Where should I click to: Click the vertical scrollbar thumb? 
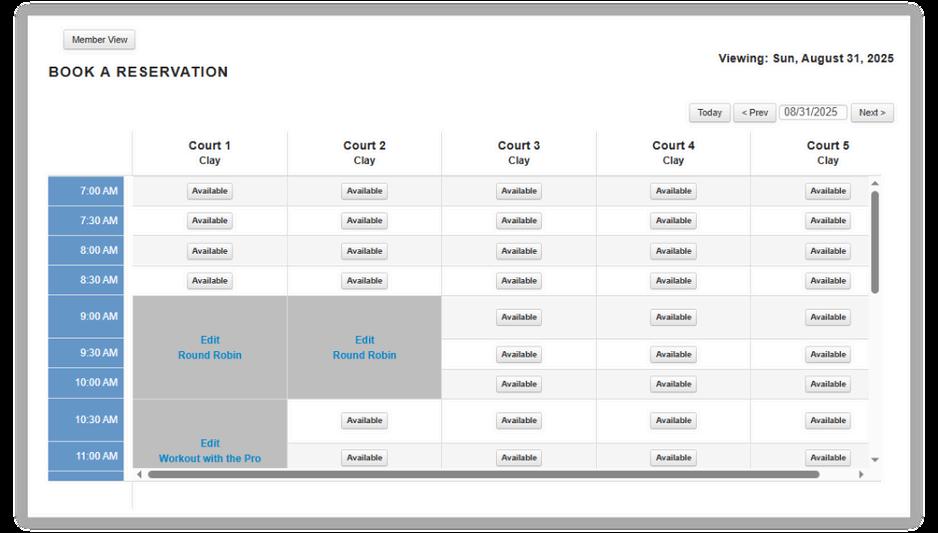875,242
